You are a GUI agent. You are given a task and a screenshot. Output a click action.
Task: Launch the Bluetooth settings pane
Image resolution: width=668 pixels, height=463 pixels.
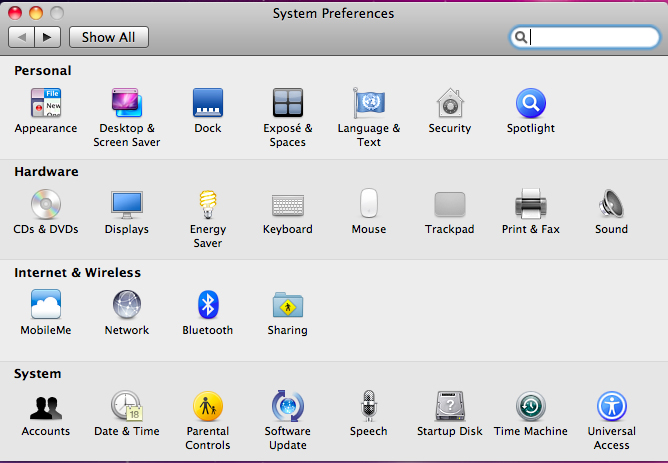click(207, 305)
